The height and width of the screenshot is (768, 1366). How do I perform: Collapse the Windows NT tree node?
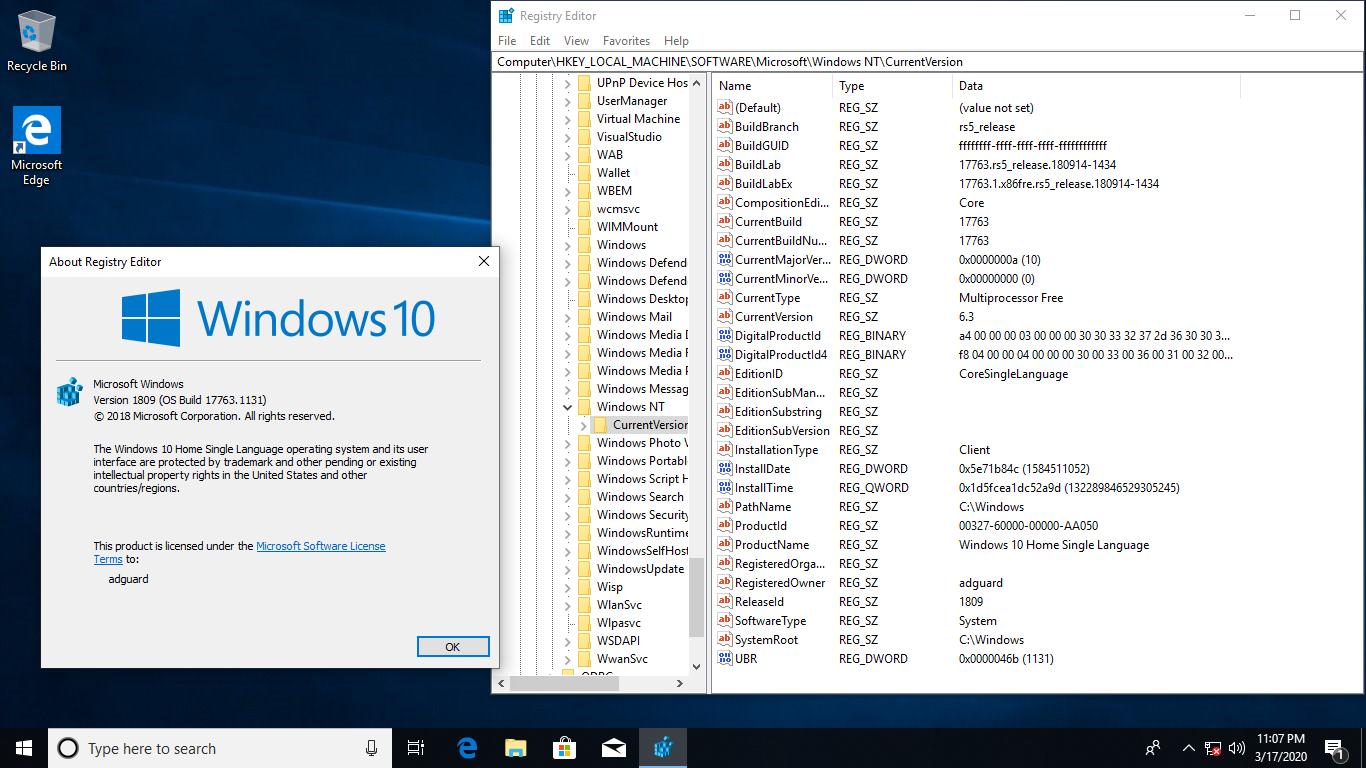567,407
